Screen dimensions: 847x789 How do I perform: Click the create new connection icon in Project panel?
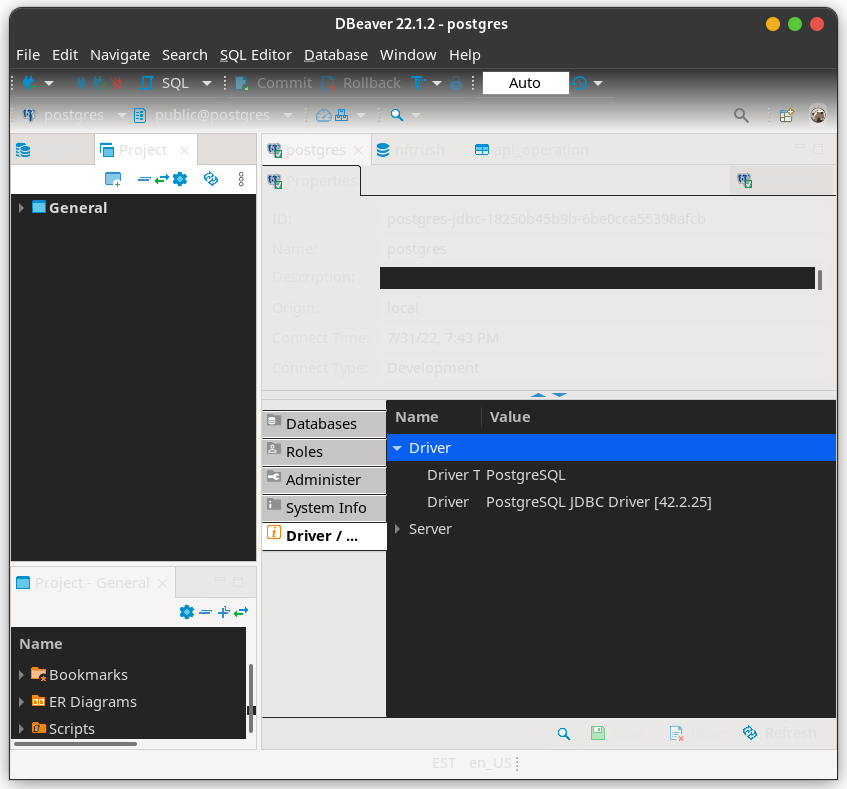(113, 179)
